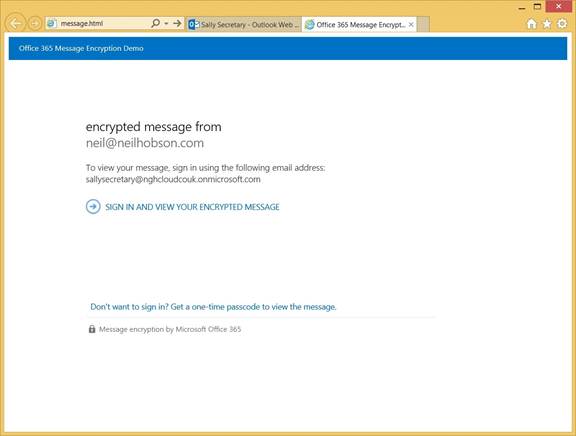
Task: Open the browser Home icon
Action: tap(532, 24)
